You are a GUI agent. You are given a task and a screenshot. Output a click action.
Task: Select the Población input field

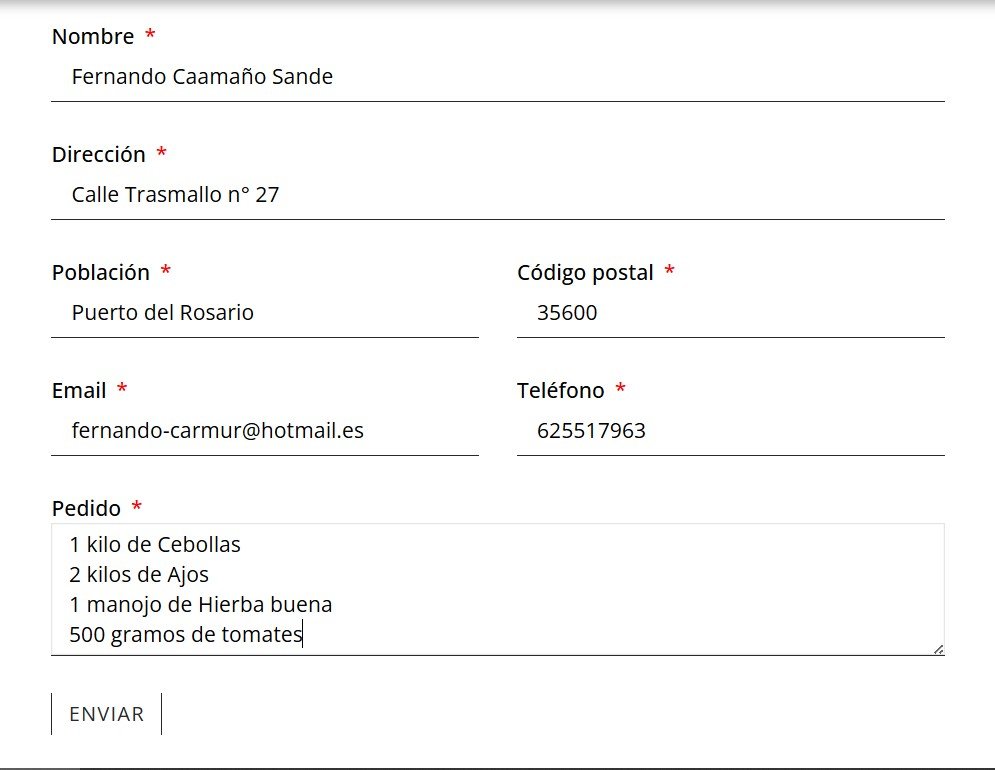[264, 313]
